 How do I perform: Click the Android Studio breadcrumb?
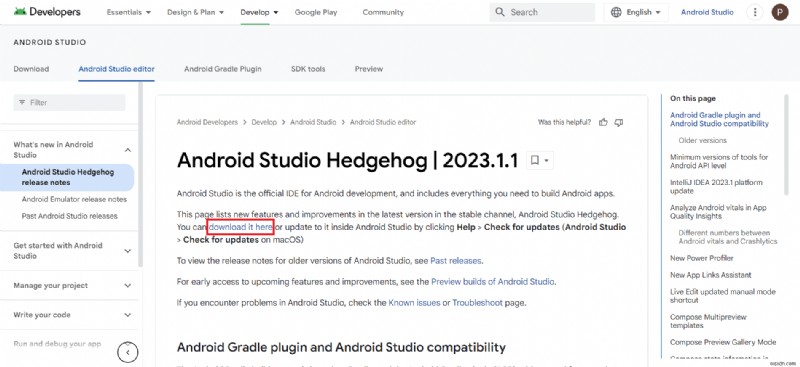point(313,123)
